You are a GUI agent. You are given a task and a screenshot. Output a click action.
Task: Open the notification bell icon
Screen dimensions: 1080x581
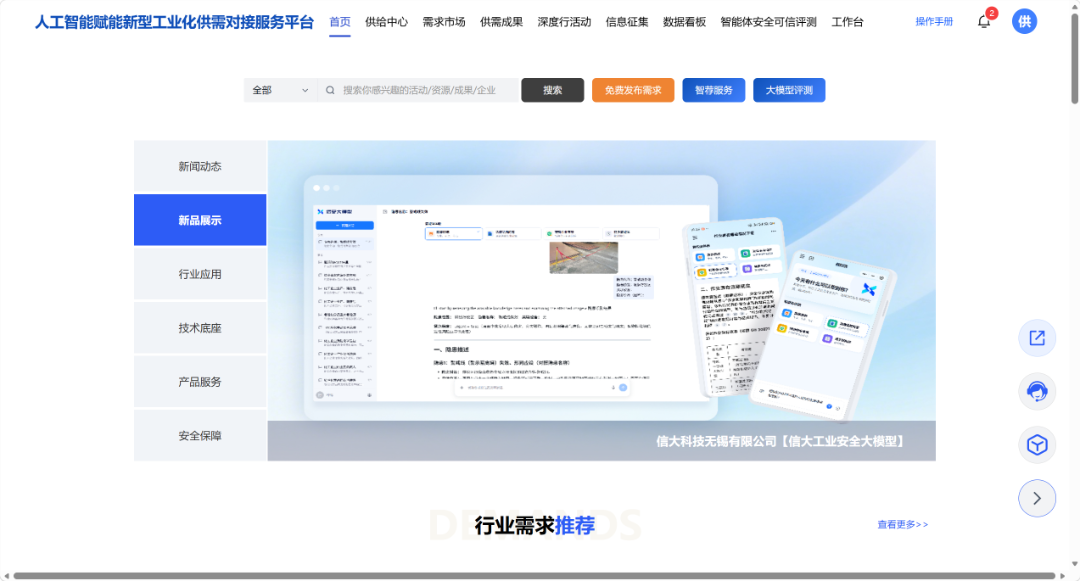(984, 21)
